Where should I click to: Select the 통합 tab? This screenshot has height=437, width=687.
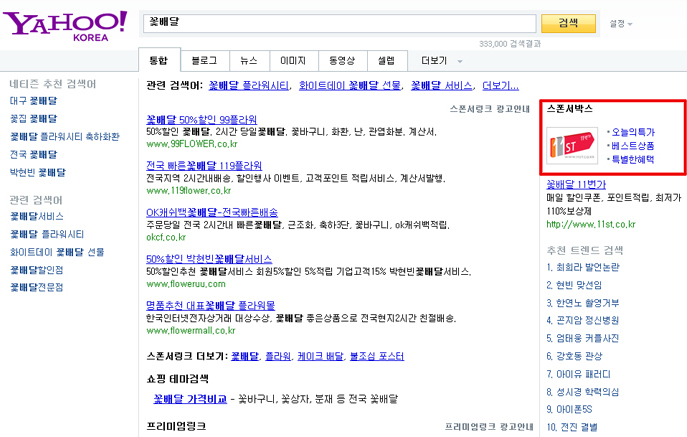pyautogui.click(x=159, y=60)
